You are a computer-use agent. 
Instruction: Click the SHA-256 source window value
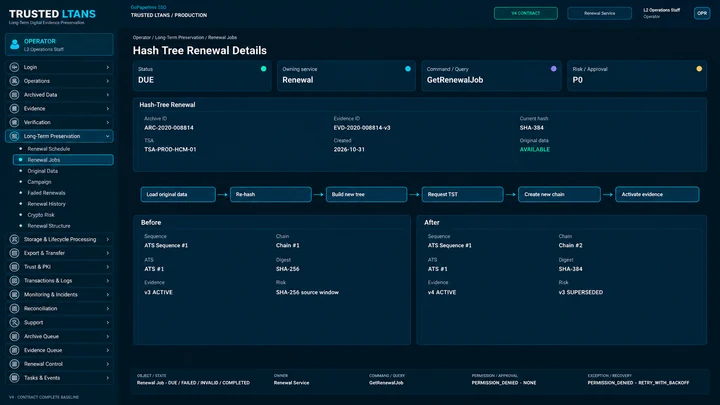[307, 292]
